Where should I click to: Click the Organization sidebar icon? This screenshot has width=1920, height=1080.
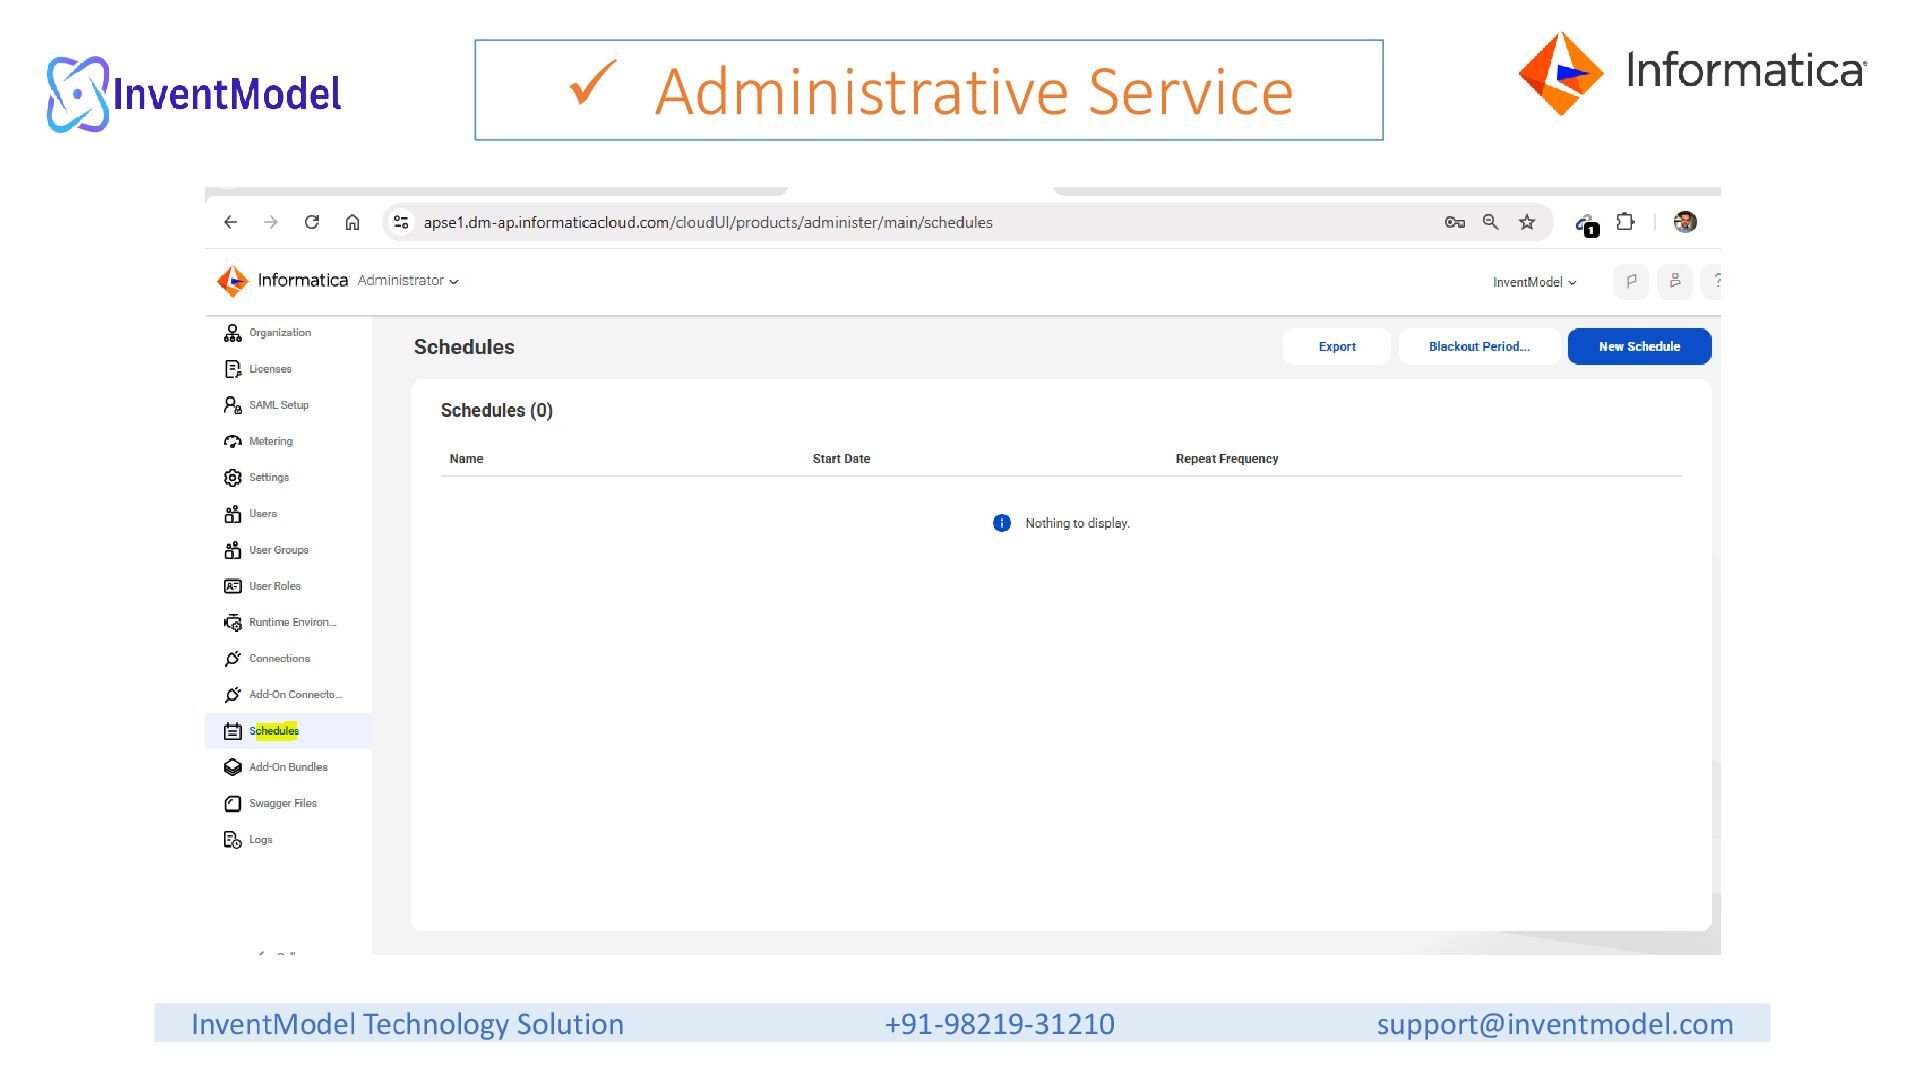pyautogui.click(x=233, y=333)
